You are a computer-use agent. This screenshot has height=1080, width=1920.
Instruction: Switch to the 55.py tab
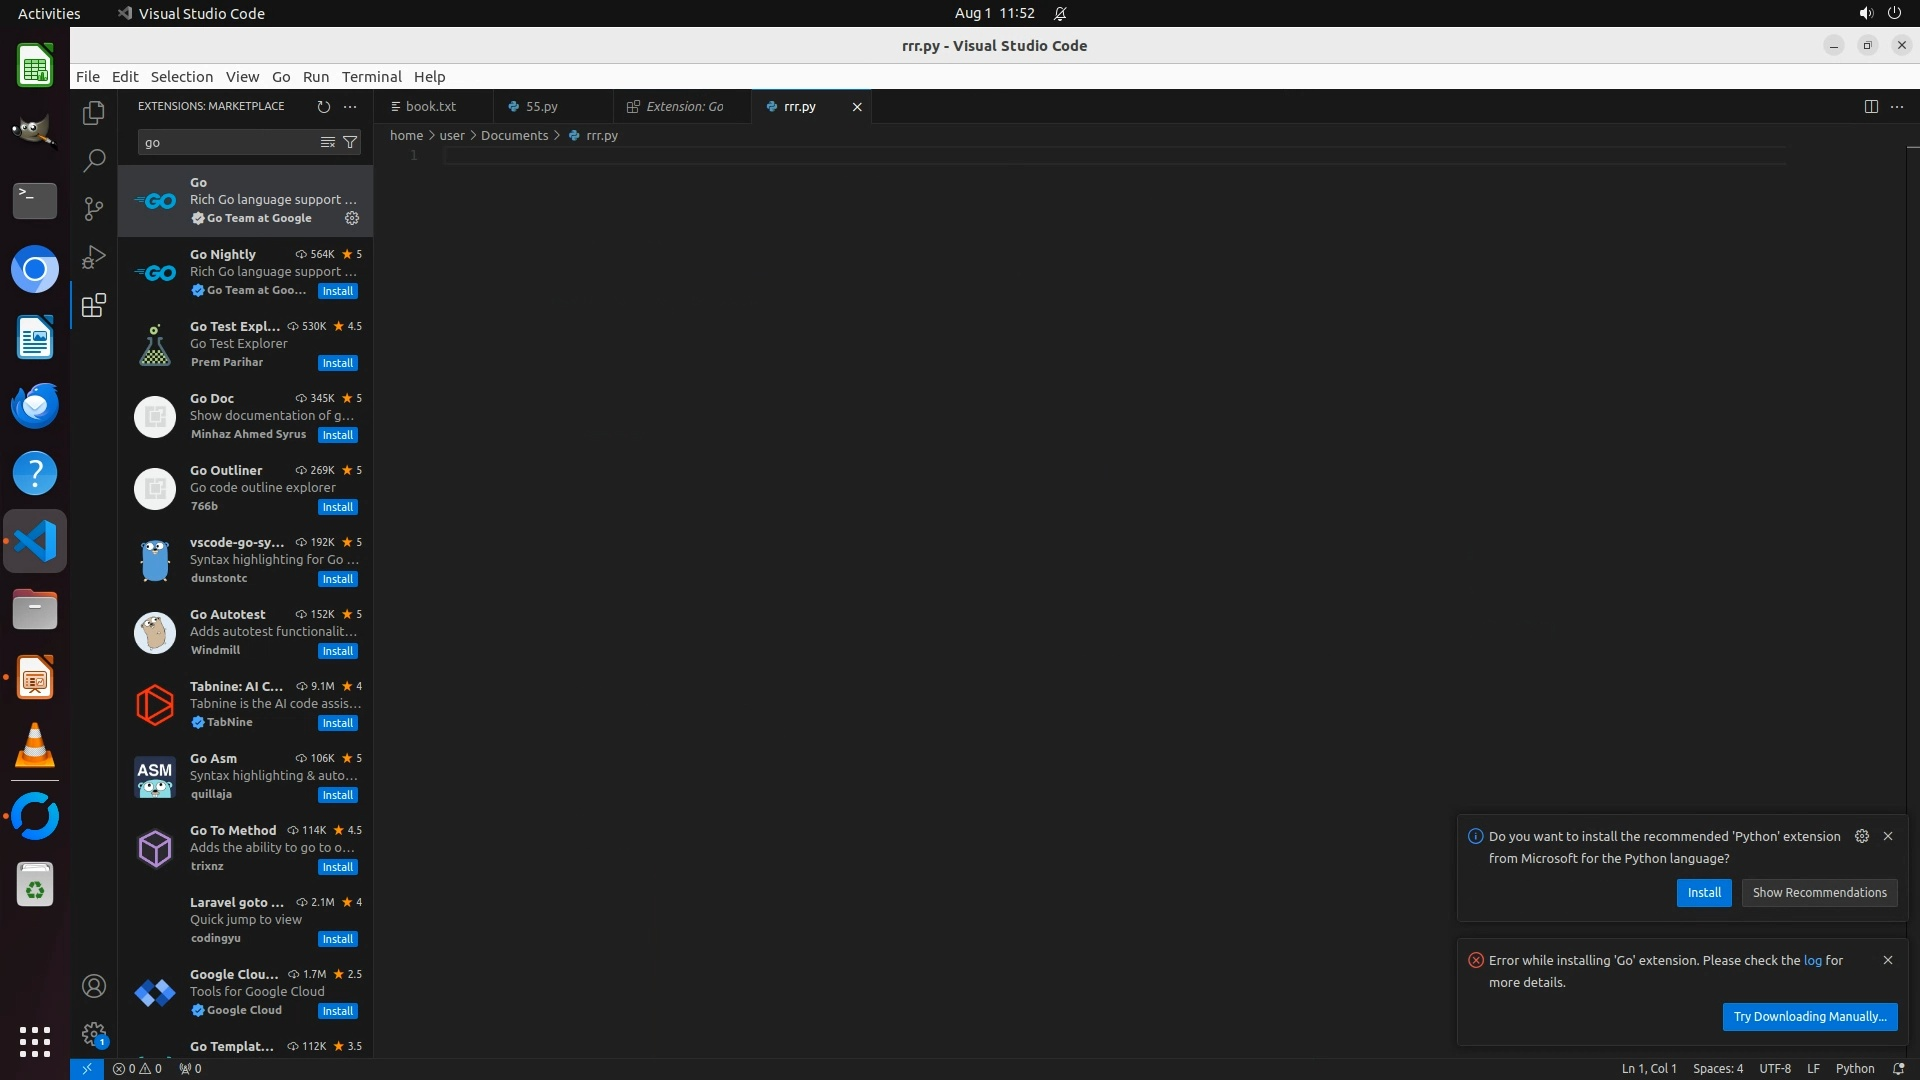(542, 106)
